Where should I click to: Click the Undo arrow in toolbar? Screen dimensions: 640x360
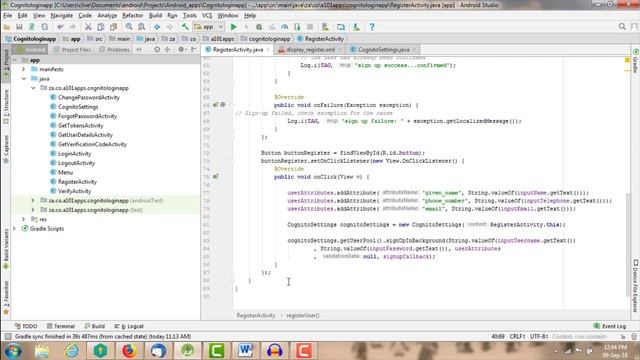[60, 27]
